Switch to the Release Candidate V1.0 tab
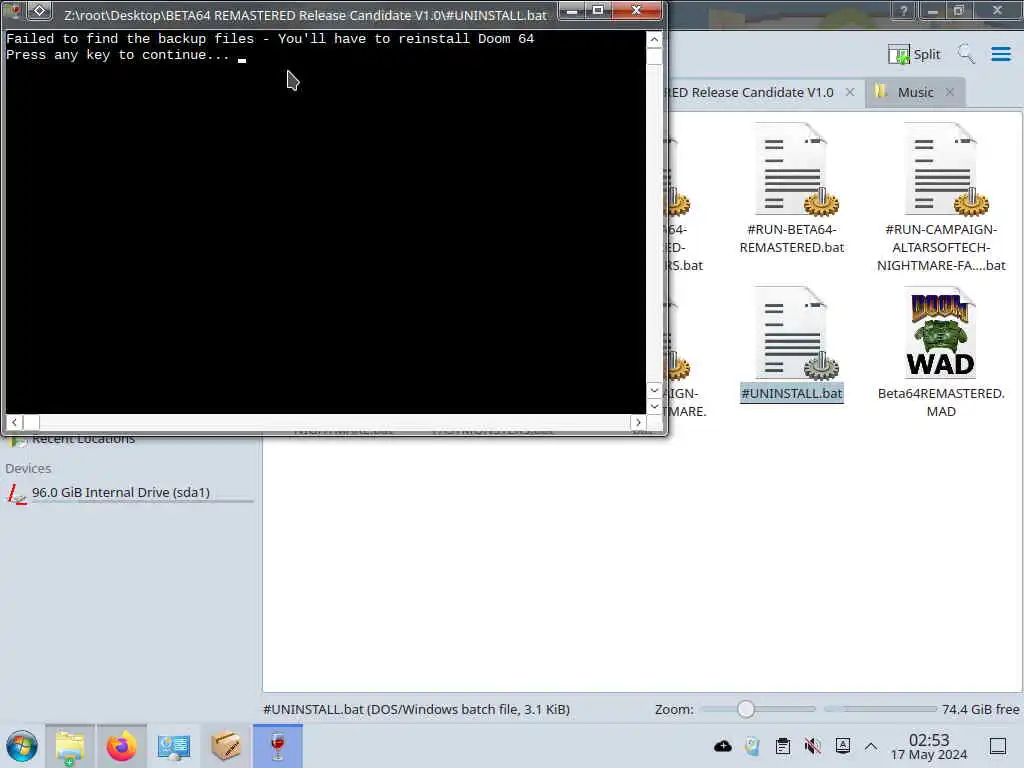The image size is (1024, 768). [x=751, y=93]
